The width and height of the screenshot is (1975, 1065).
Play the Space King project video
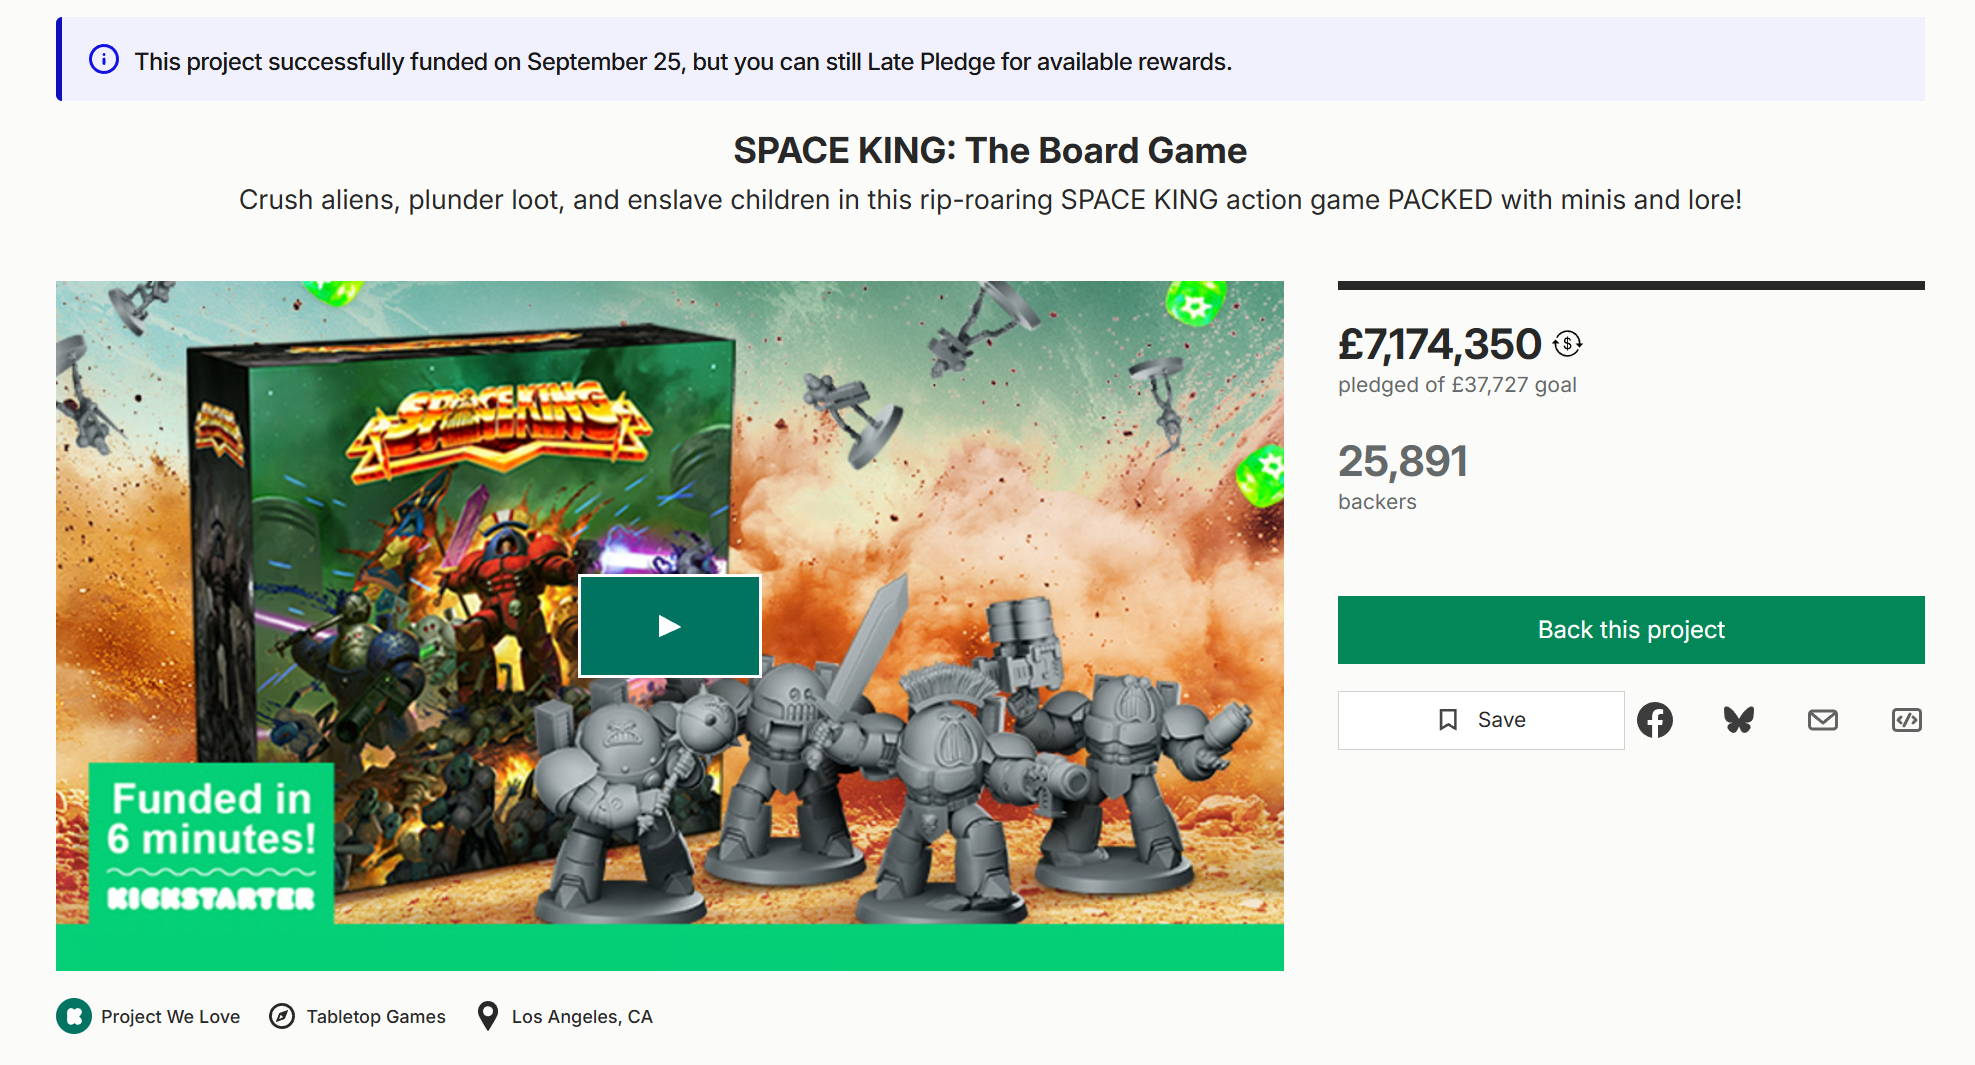tap(669, 626)
